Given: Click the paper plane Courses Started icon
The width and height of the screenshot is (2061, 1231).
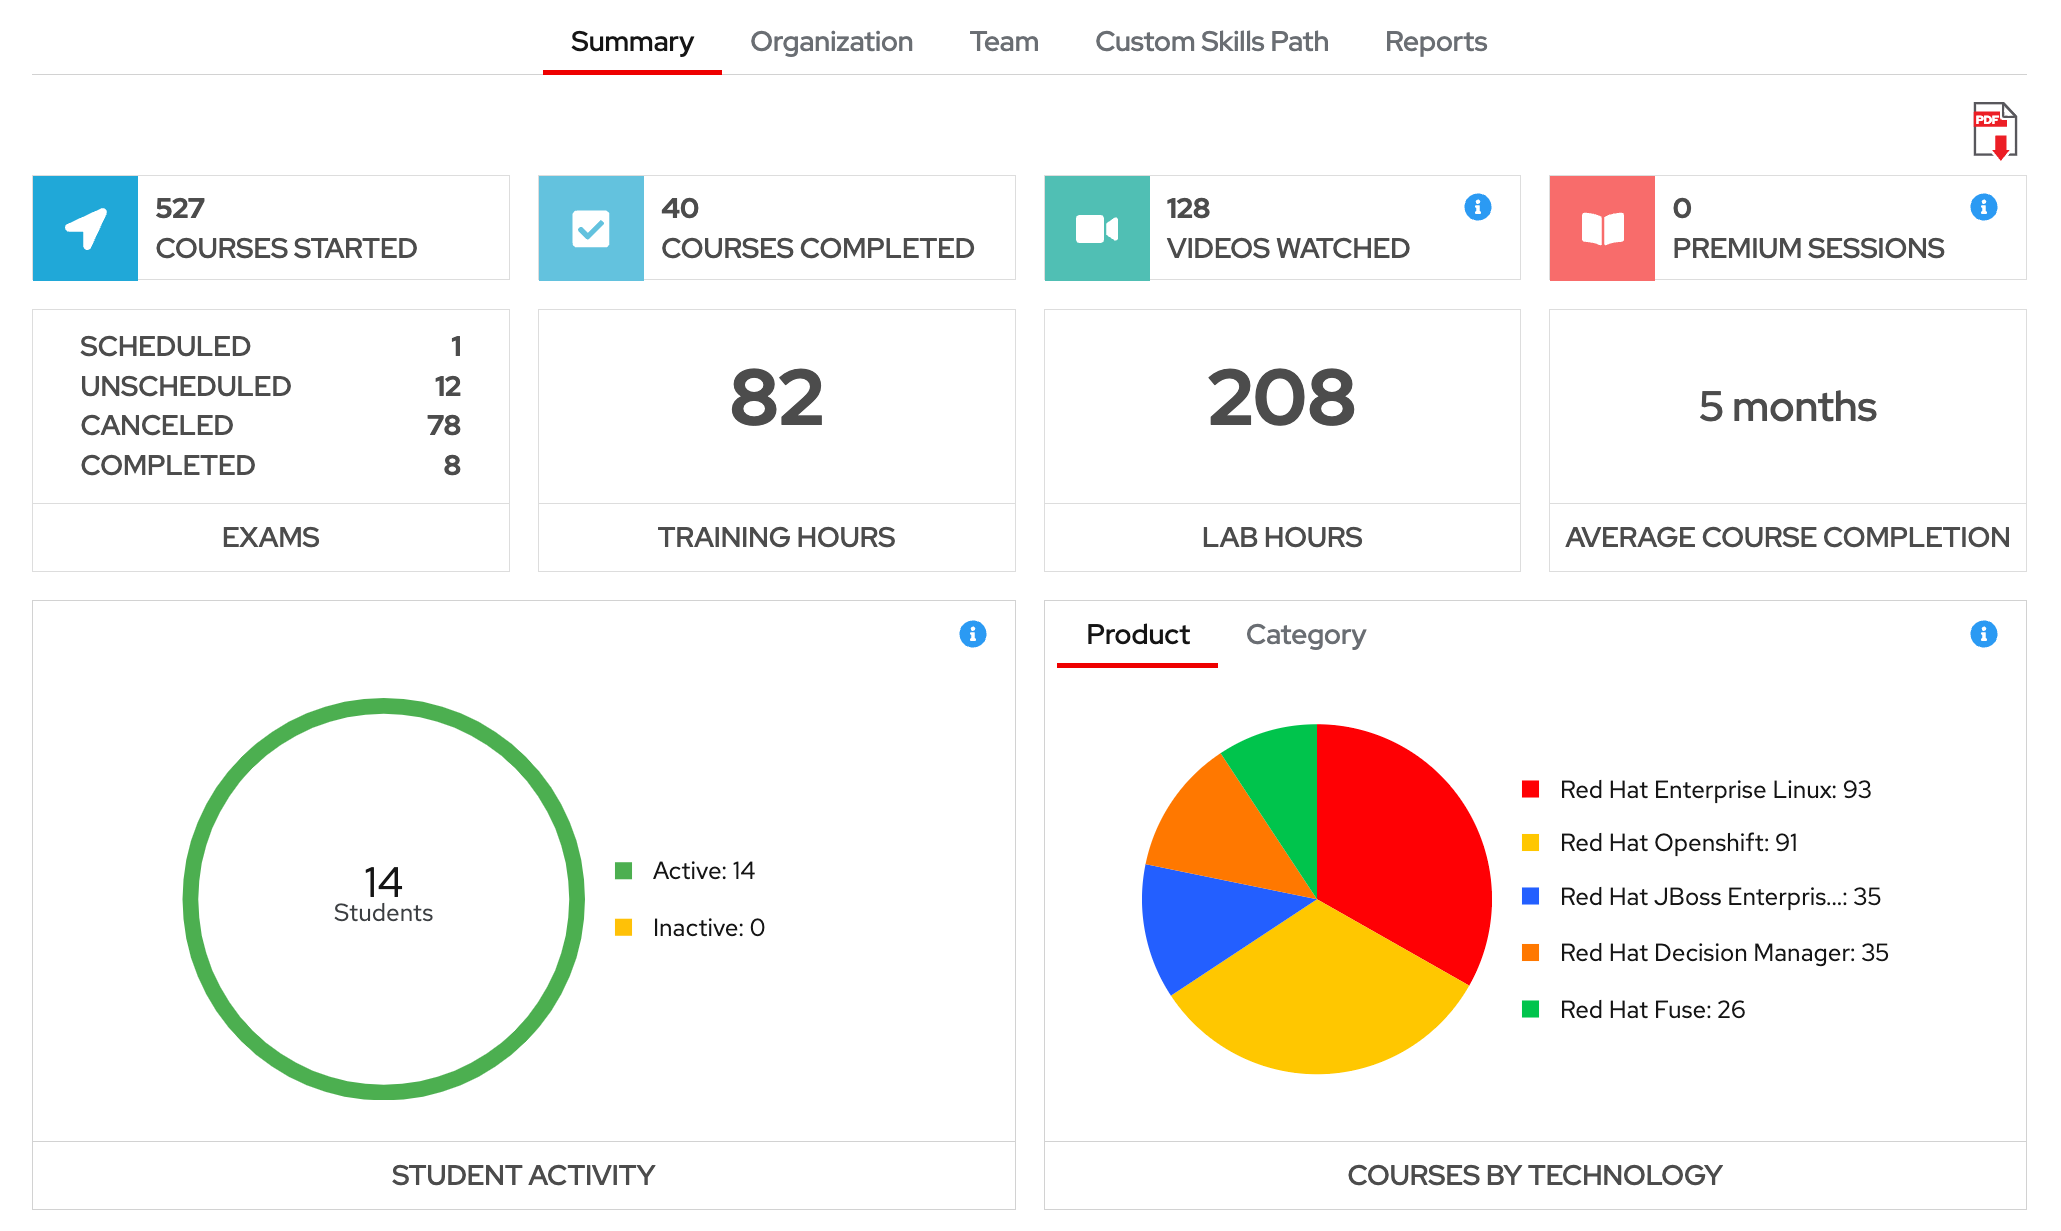Looking at the screenshot, I should (x=85, y=228).
